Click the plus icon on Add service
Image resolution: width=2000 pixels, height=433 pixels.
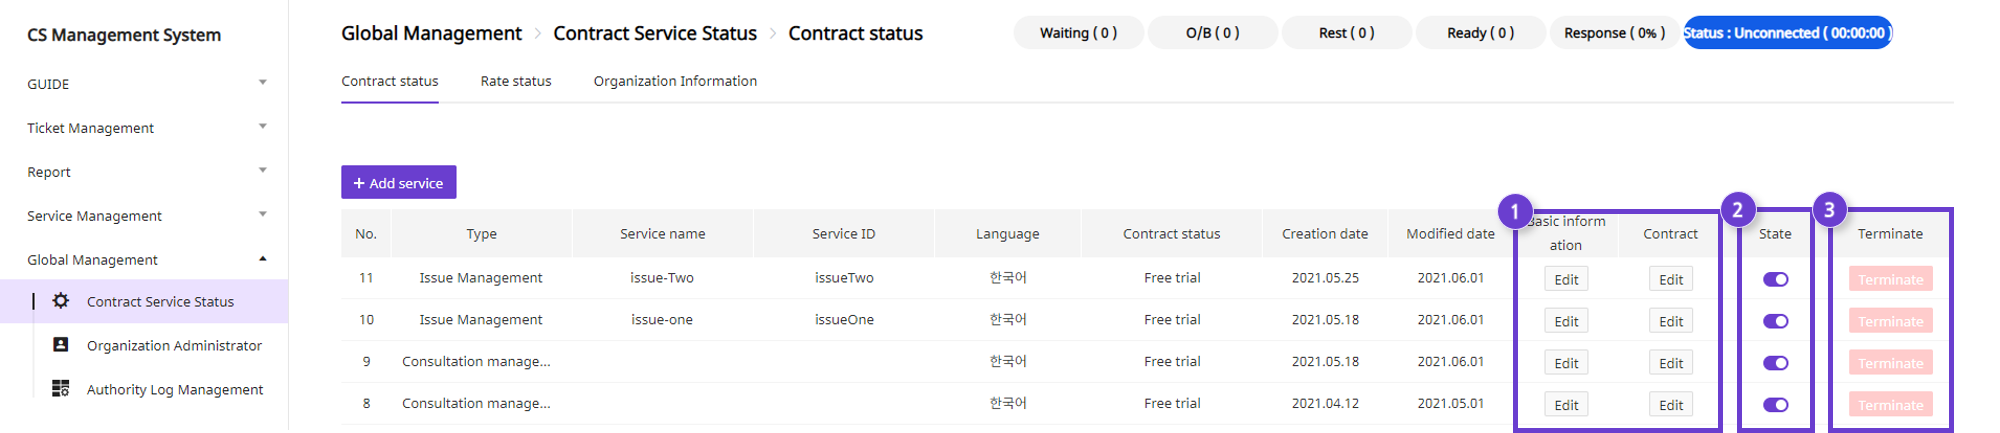tap(359, 183)
